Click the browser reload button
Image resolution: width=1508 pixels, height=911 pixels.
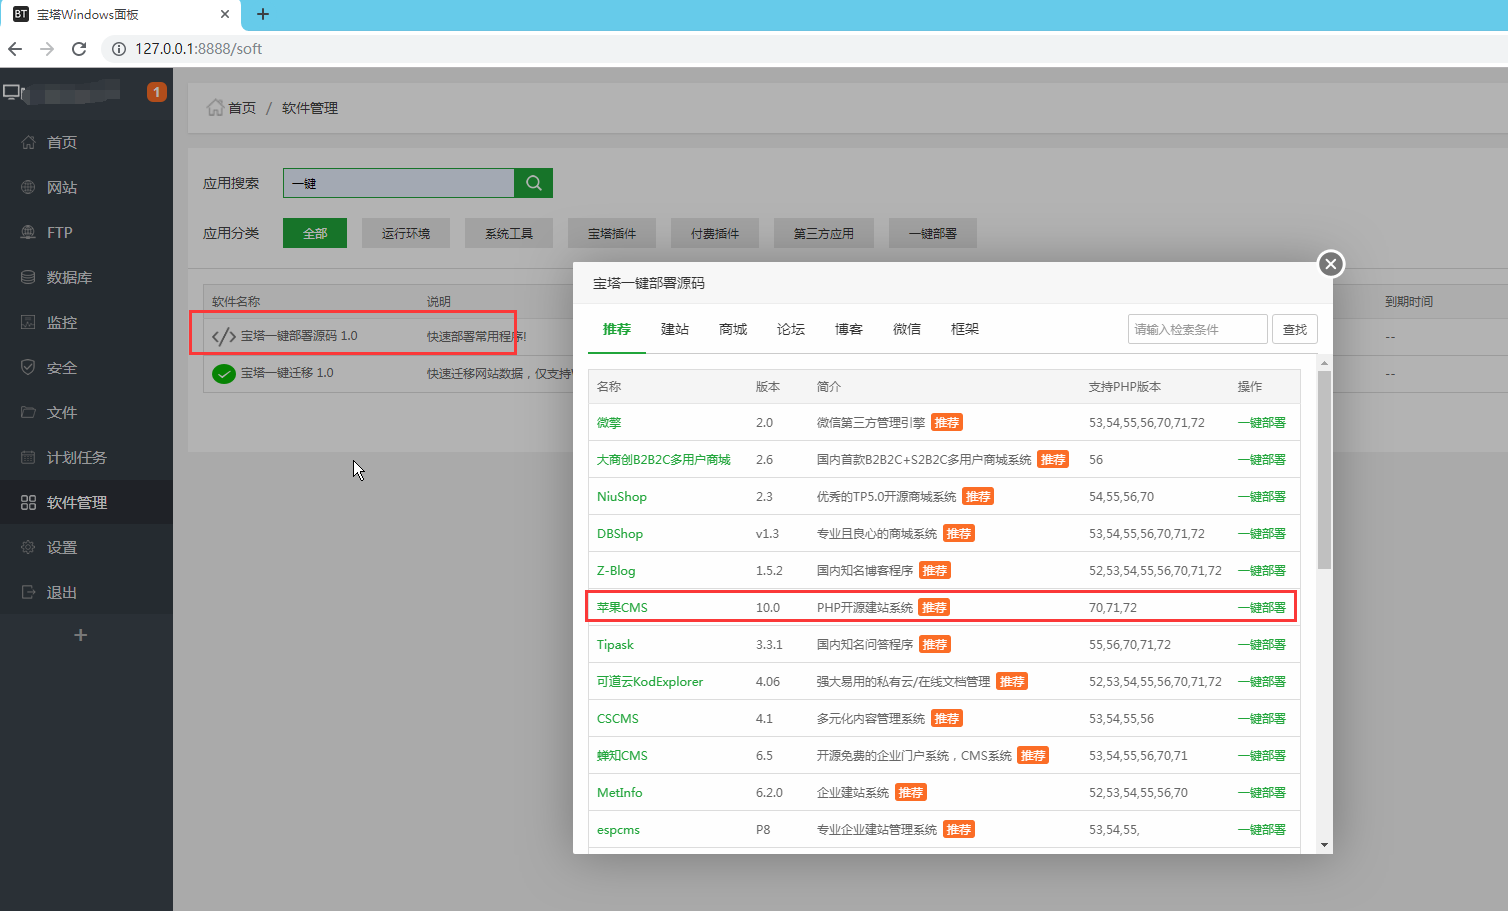(79, 49)
